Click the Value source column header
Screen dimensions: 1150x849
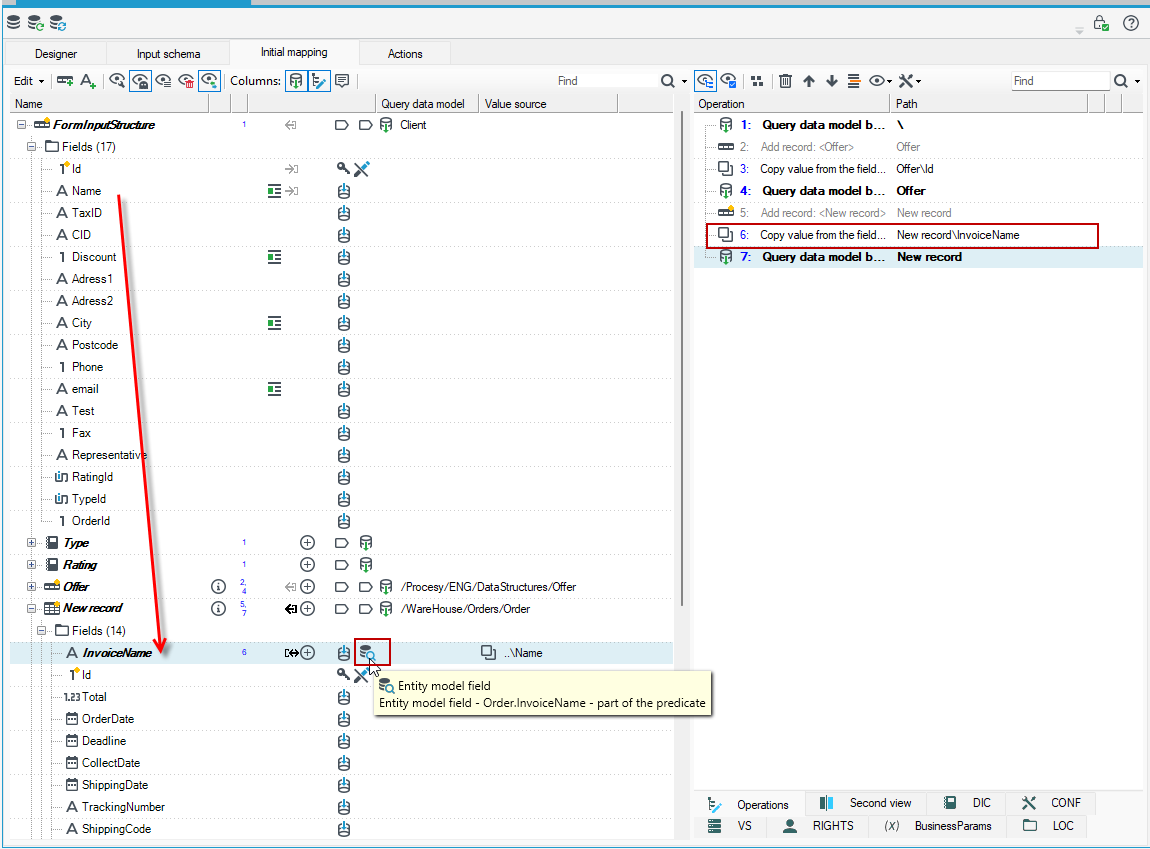click(548, 104)
